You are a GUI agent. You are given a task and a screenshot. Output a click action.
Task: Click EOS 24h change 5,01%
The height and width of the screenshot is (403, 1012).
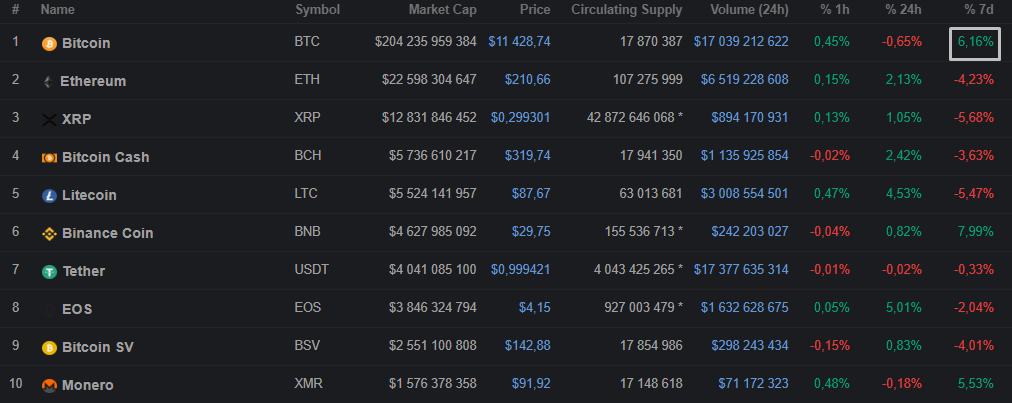tap(904, 308)
